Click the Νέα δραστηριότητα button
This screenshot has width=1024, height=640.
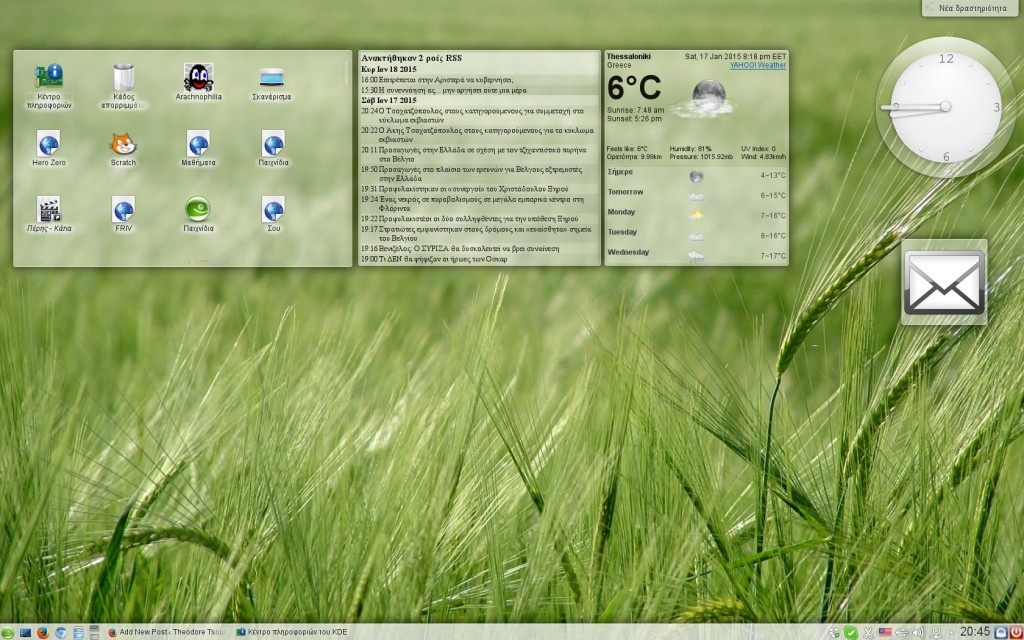pyautogui.click(x=972, y=8)
